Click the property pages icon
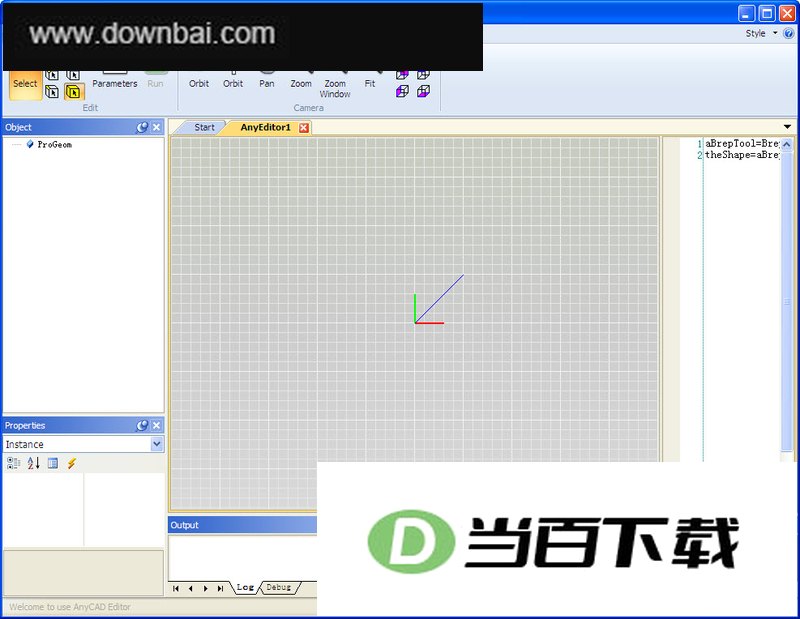 pyautogui.click(x=53, y=463)
